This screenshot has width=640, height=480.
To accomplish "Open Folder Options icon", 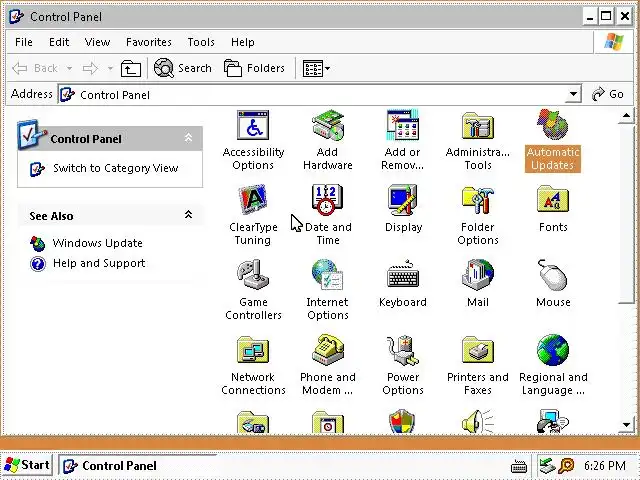I will click(x=478, y=216).
